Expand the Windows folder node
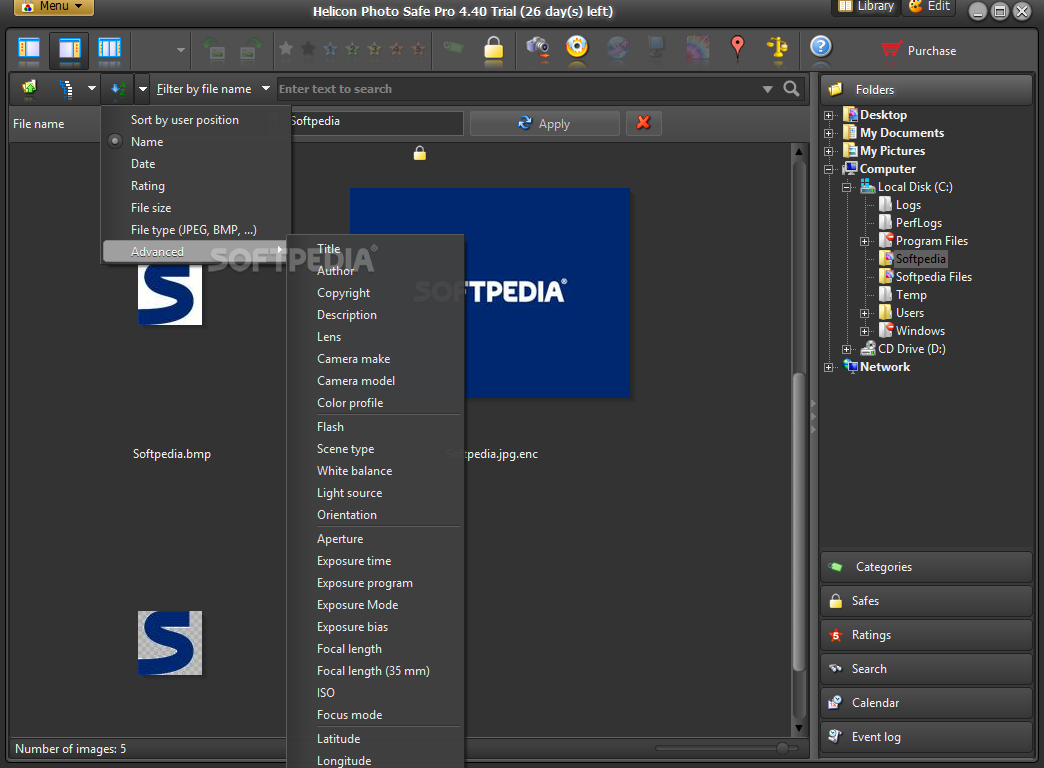This screenshot has height=768, width=1044. pyautogui.click(x=865, y=331)
